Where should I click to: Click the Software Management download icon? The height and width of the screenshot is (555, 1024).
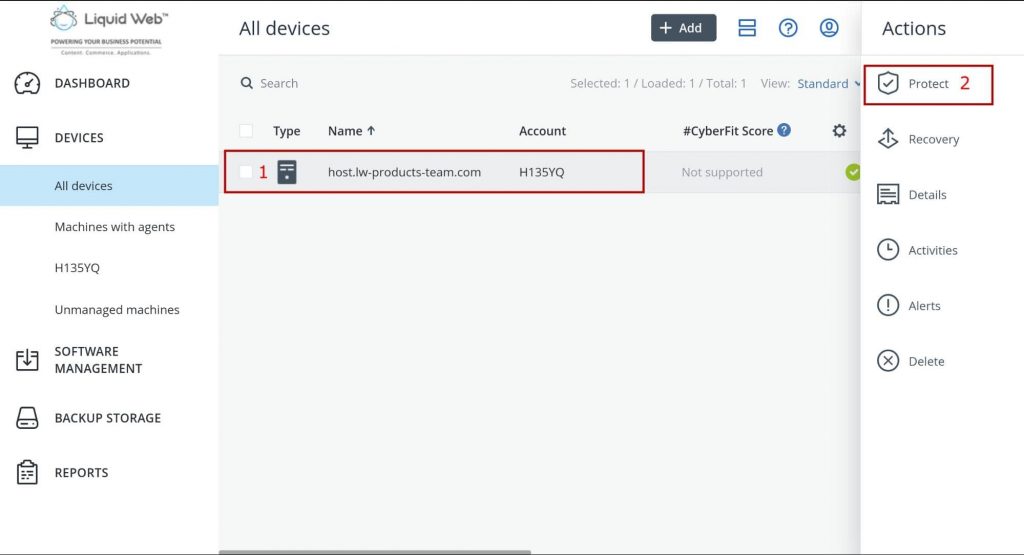coord(27,360)
